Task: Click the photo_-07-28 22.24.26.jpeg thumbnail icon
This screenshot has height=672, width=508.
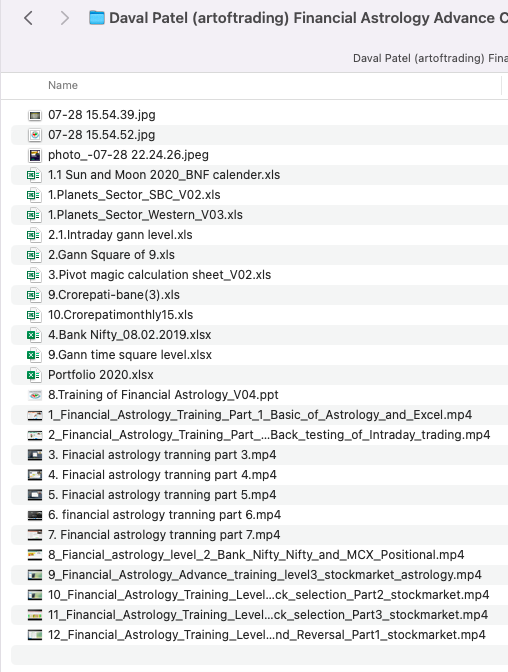Action: pos(35,155)
